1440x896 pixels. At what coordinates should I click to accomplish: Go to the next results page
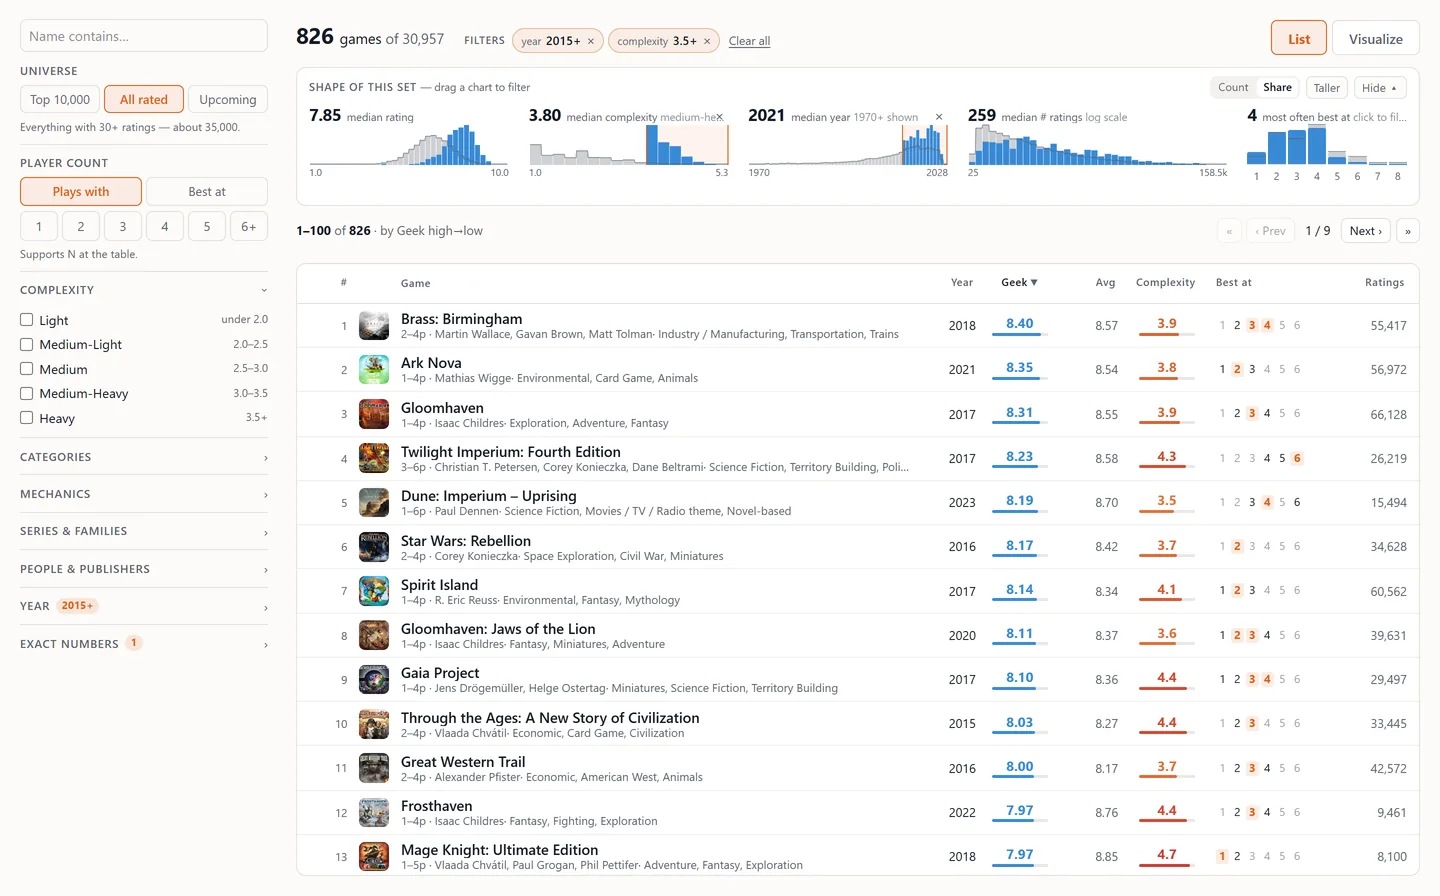(x=1366, y=231)
